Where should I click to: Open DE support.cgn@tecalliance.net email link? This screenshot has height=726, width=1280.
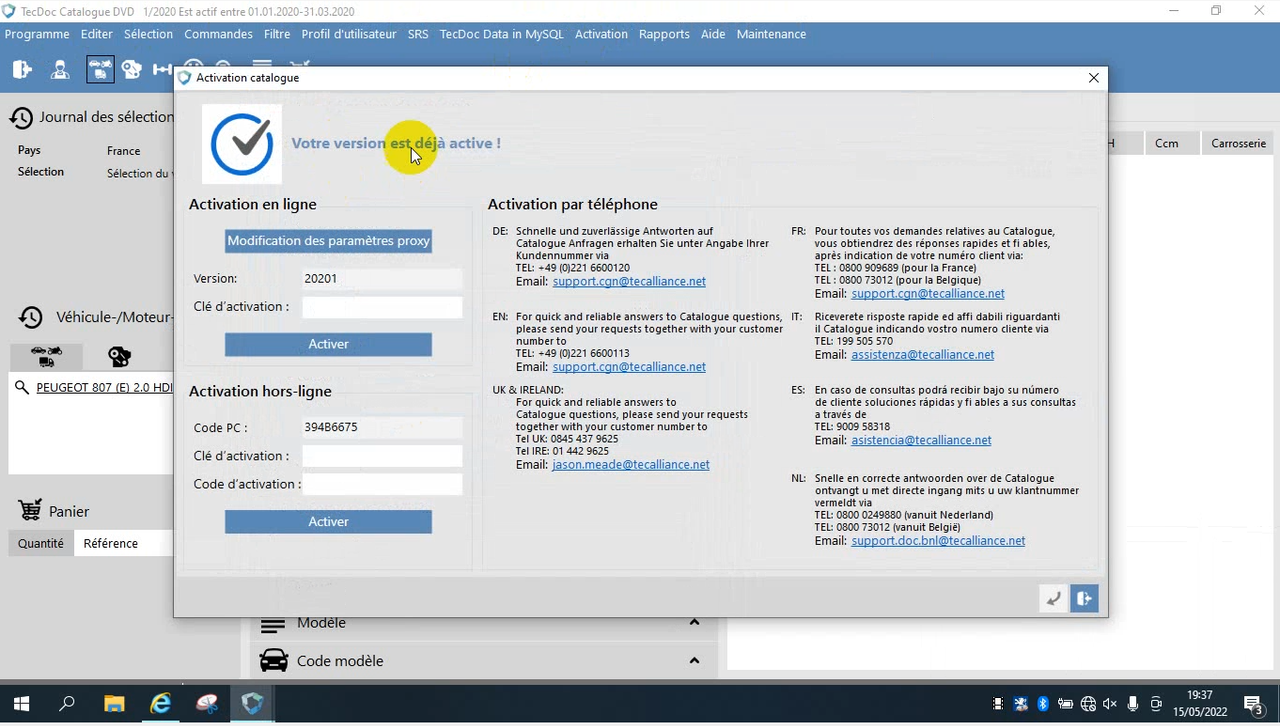[629, 282]
